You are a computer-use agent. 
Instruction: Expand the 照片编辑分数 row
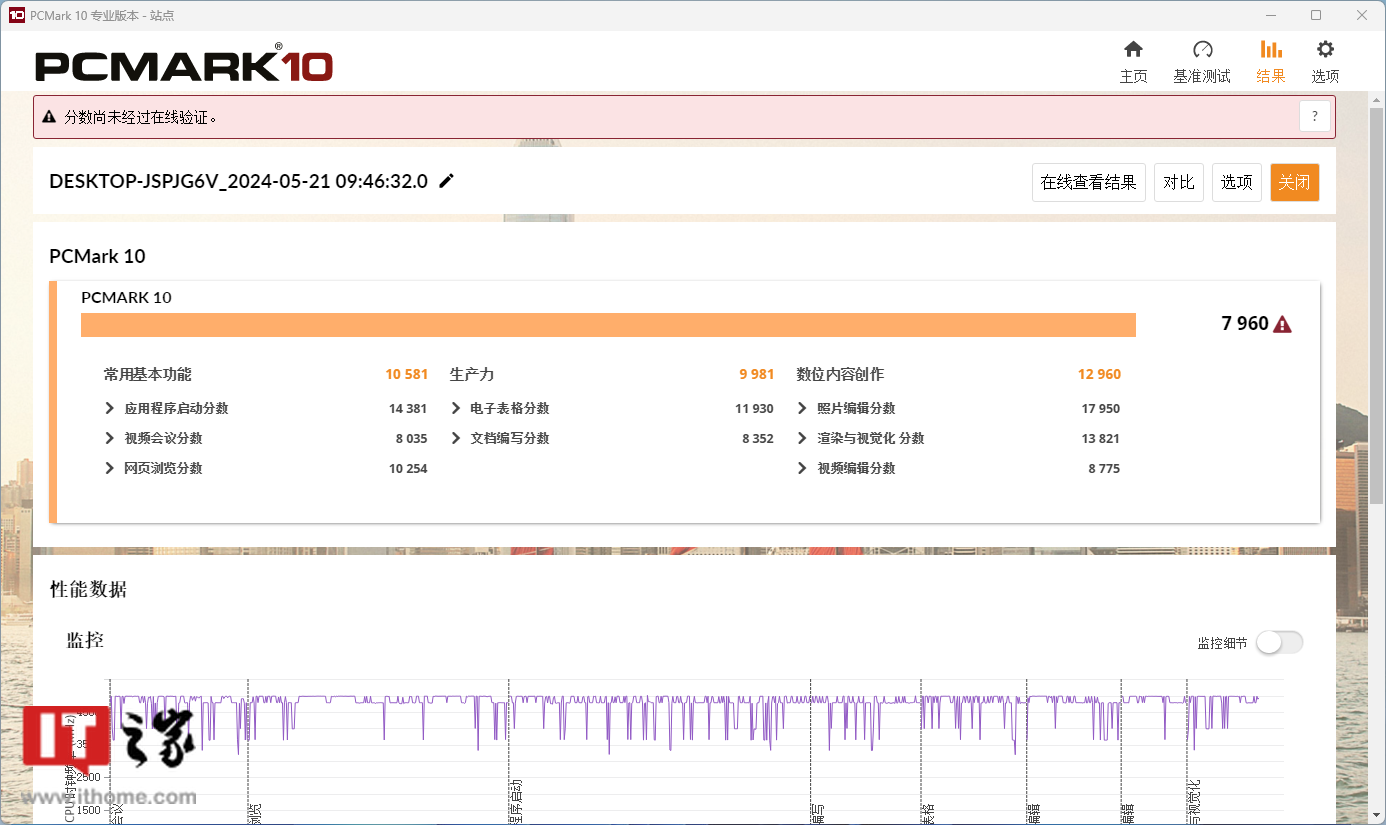coord(802,408)
